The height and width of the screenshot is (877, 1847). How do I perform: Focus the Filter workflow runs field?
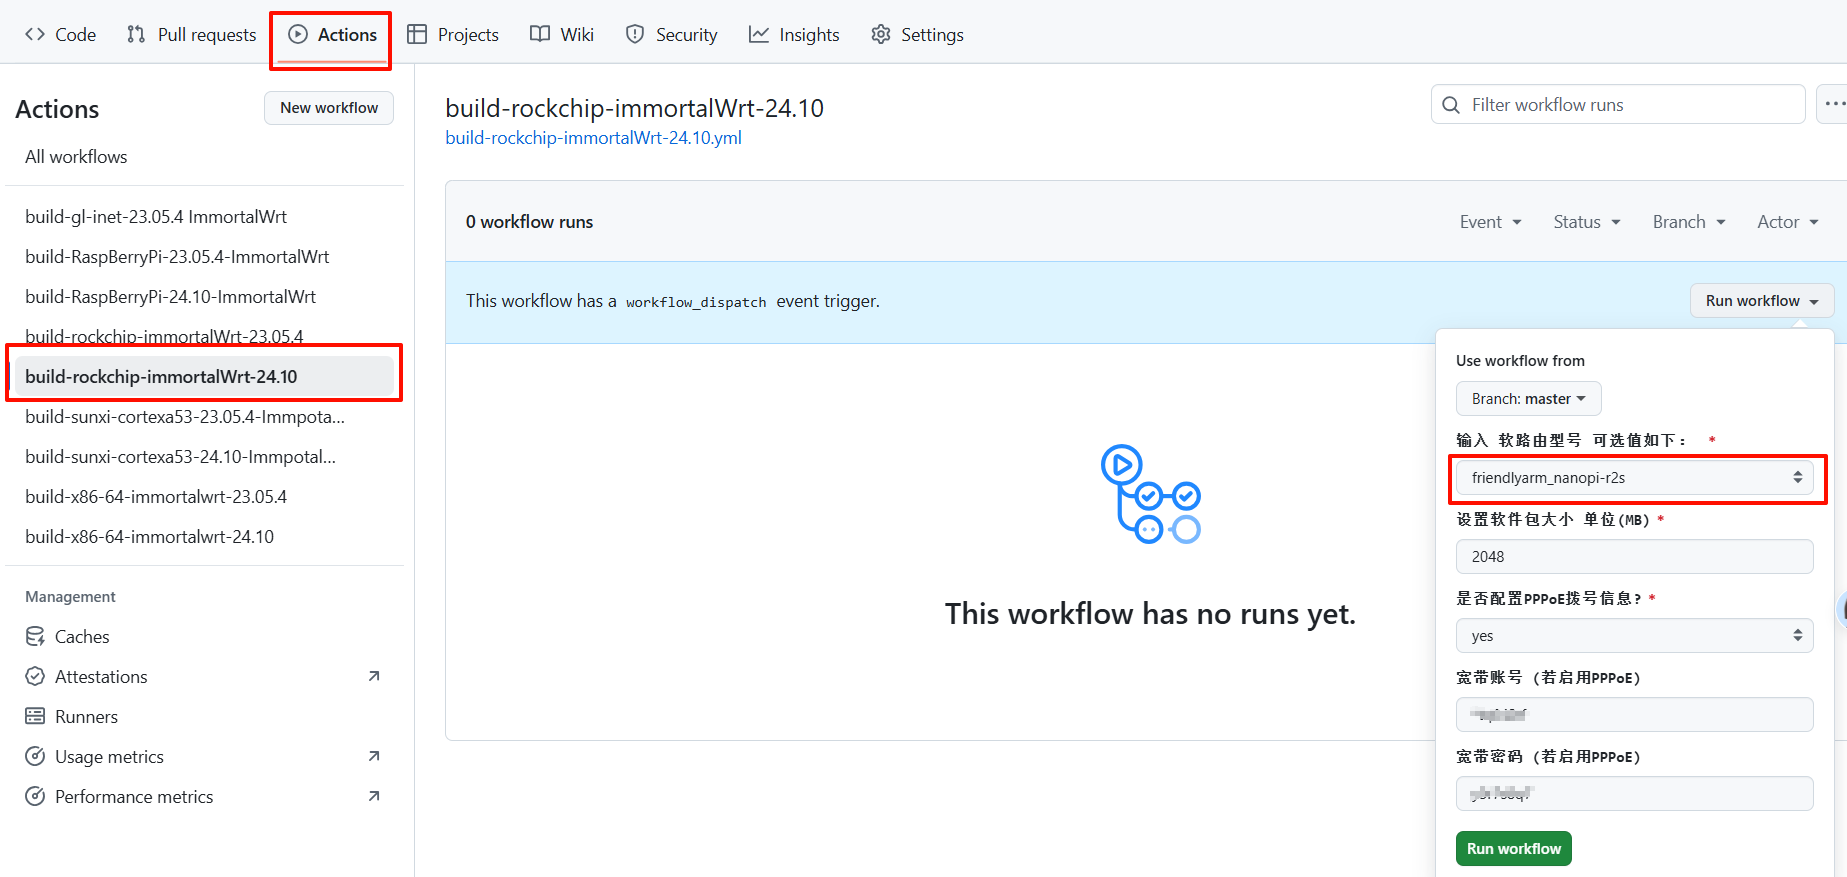coord(1618,105)
